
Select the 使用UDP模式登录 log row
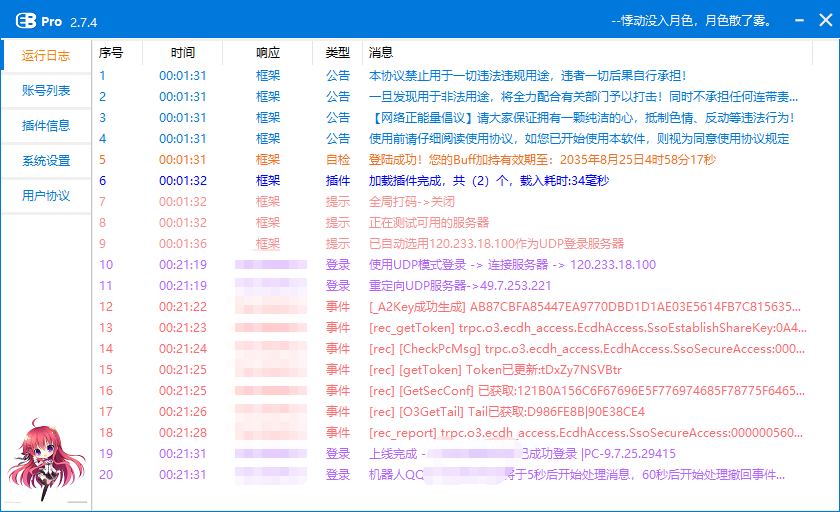coord(512,265)
